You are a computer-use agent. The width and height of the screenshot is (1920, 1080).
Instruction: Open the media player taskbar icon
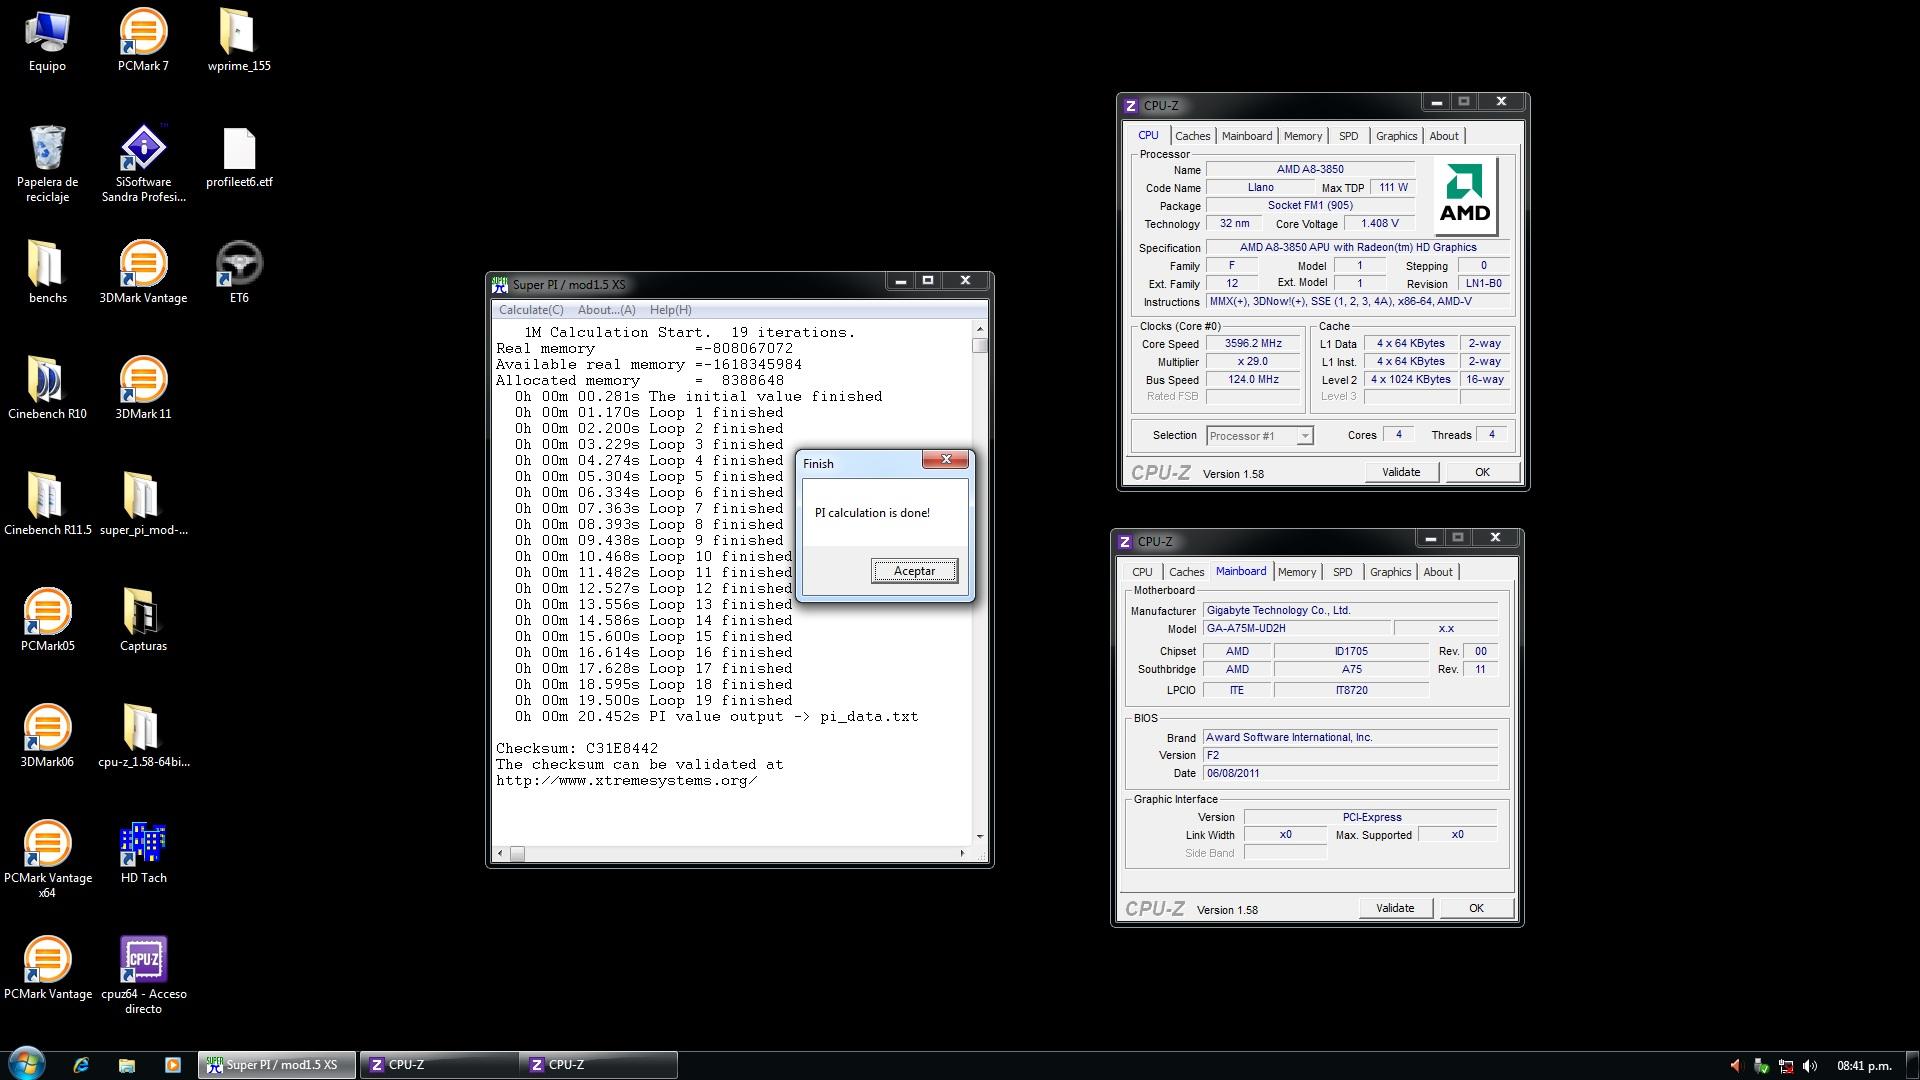click(172, 1065)
